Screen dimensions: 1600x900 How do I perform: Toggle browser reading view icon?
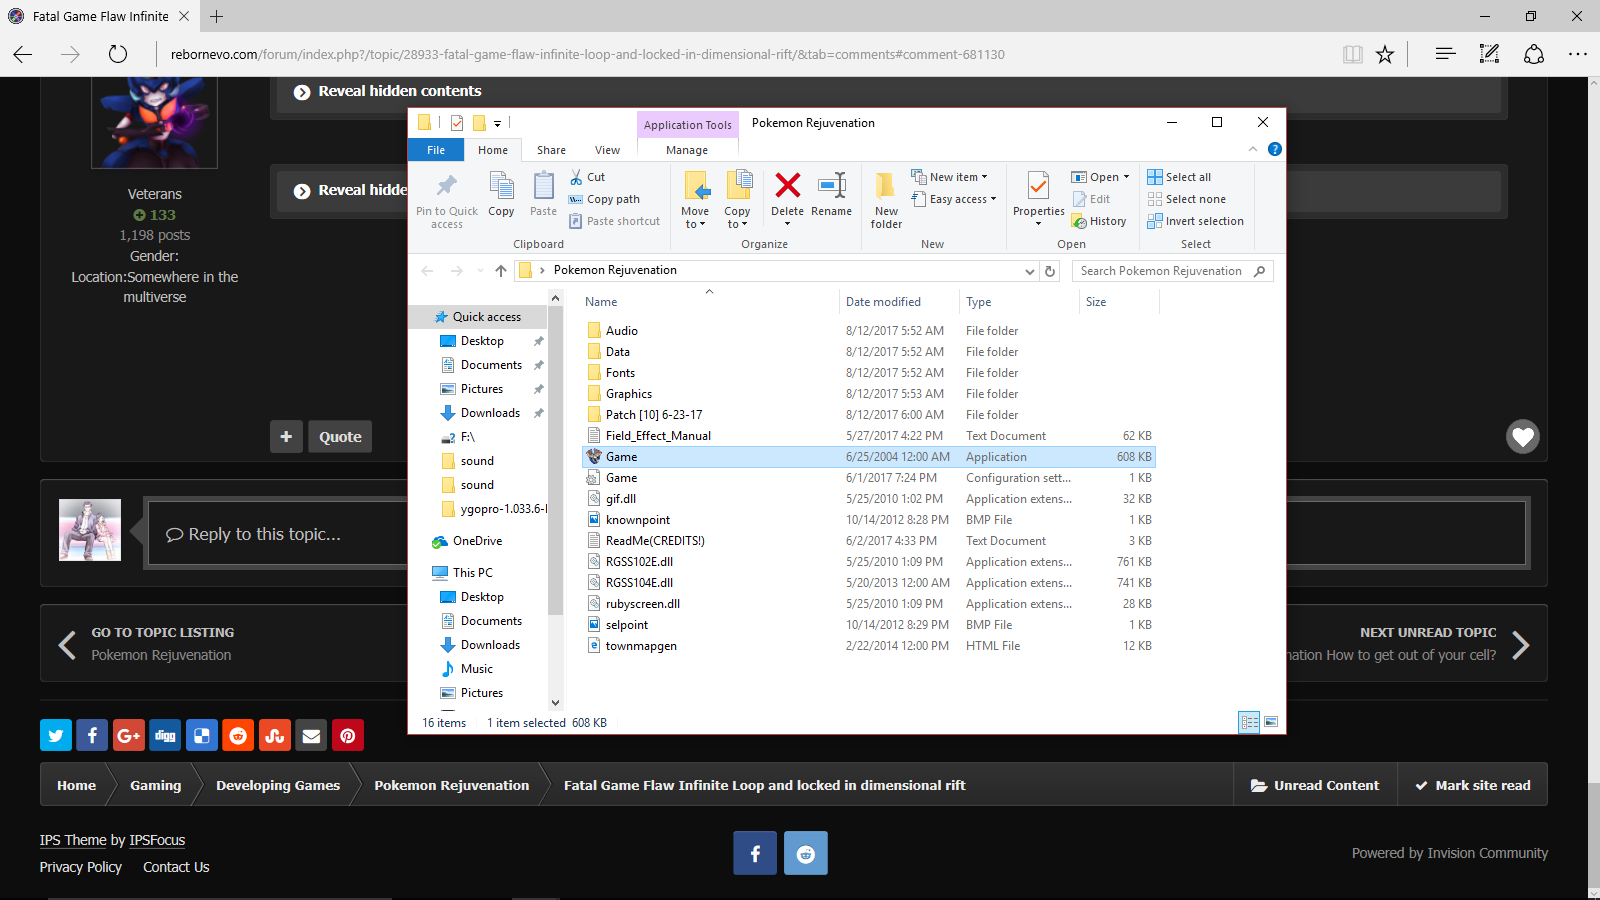tap(1352, 54)
